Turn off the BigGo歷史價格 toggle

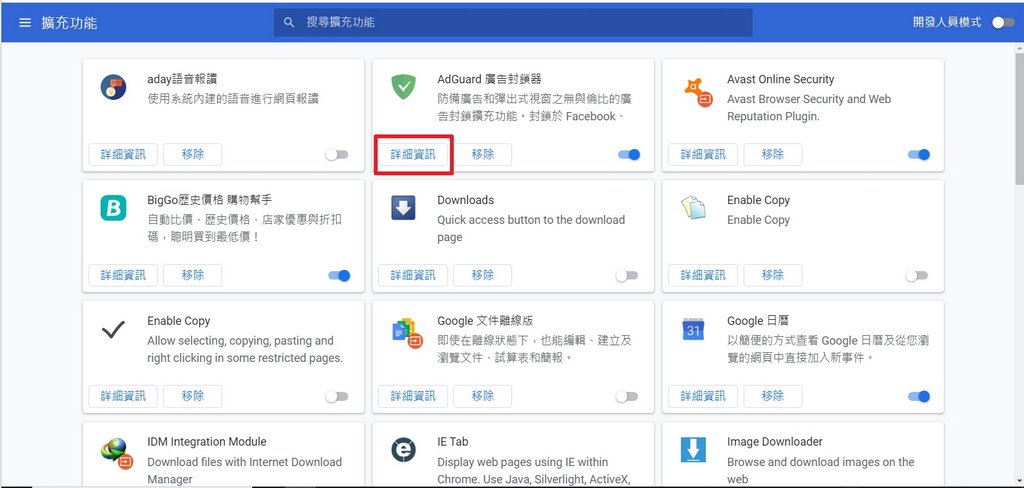(339, 276)
